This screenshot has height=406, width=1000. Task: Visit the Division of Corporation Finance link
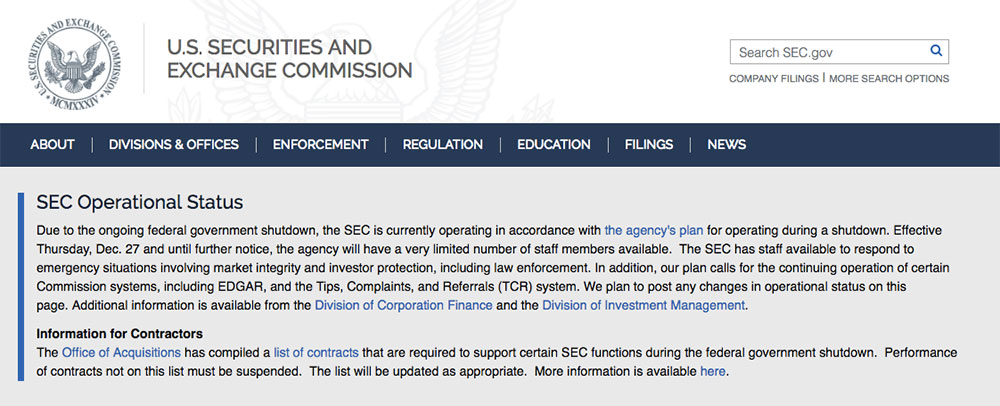pos(404,305)
